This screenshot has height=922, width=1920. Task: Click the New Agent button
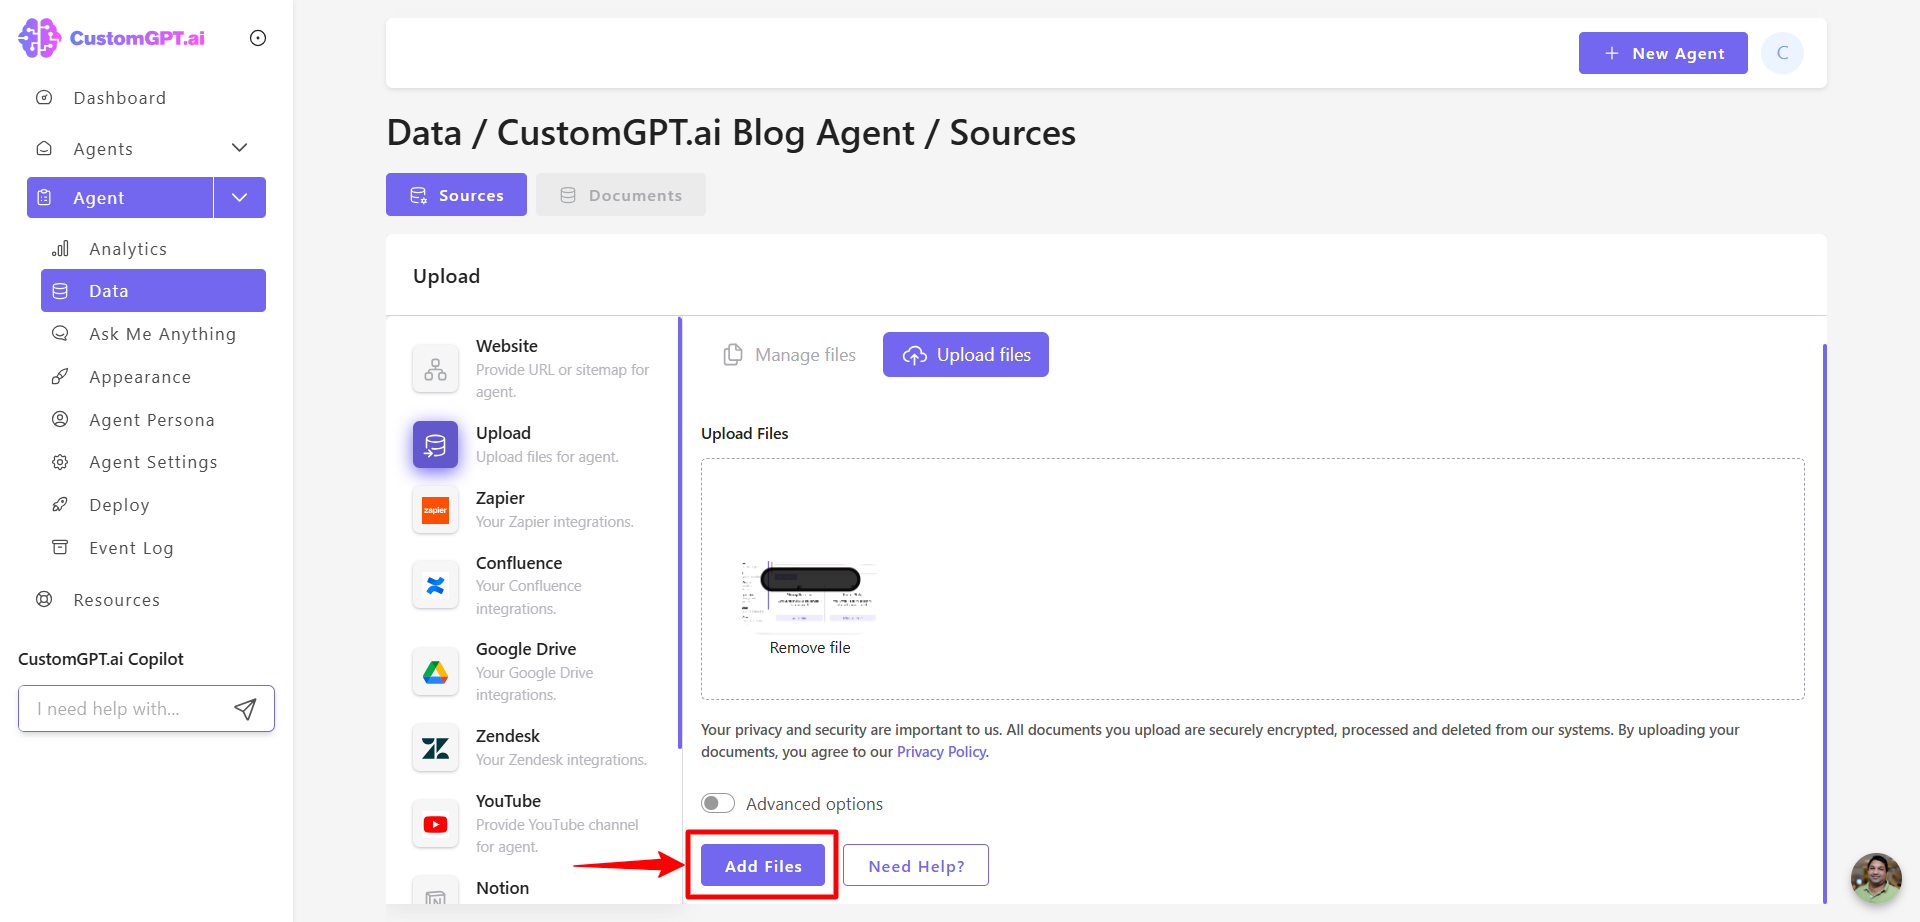[x=1663, y=53]
